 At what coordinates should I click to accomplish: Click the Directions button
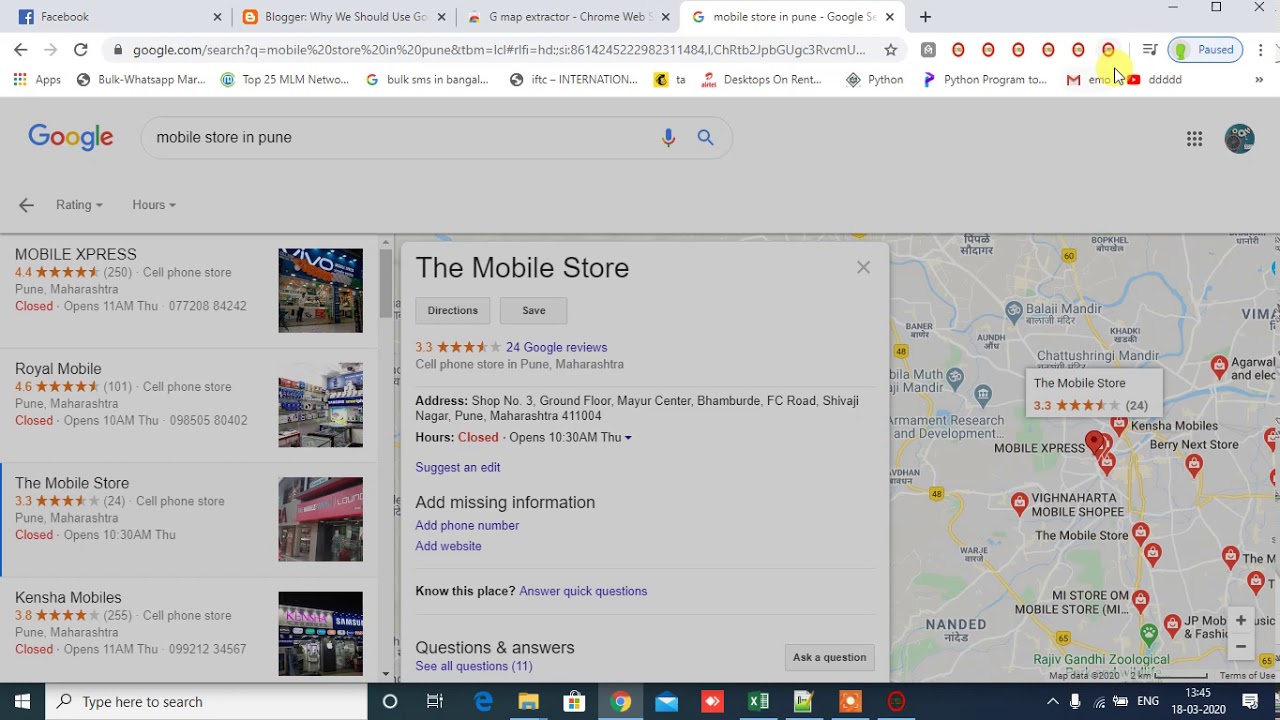click(x=453, y=311)
